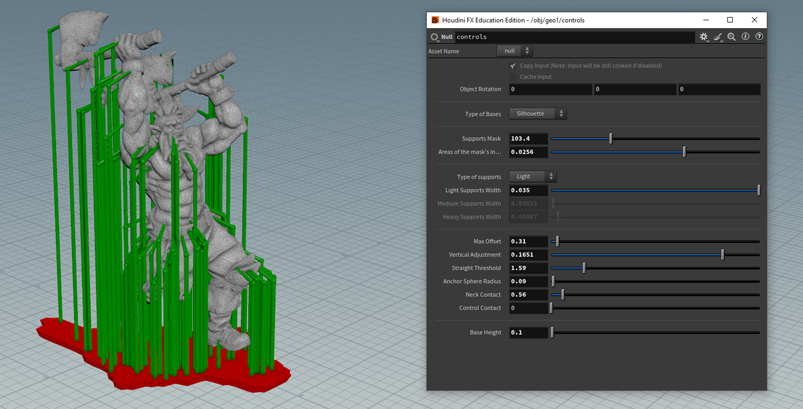Screen dimensions: 803x409
Task: Close the Houdini parameter window
Action: click(x=754, y=20)
